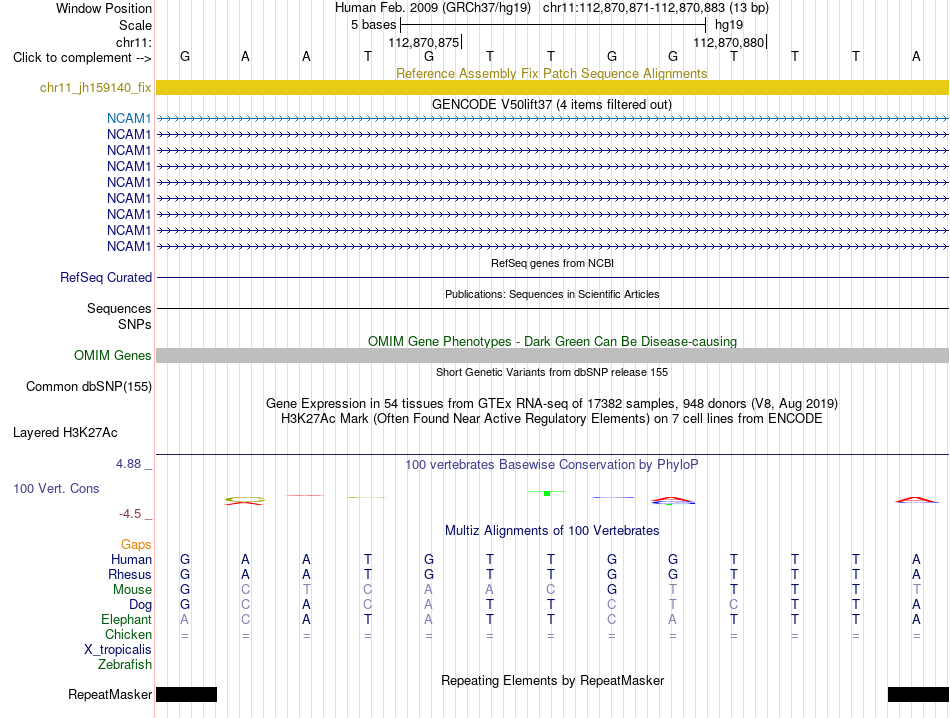Click the Mouse species label
The width and height of the screenshot is (950, 718).
[x=132, y=590]
